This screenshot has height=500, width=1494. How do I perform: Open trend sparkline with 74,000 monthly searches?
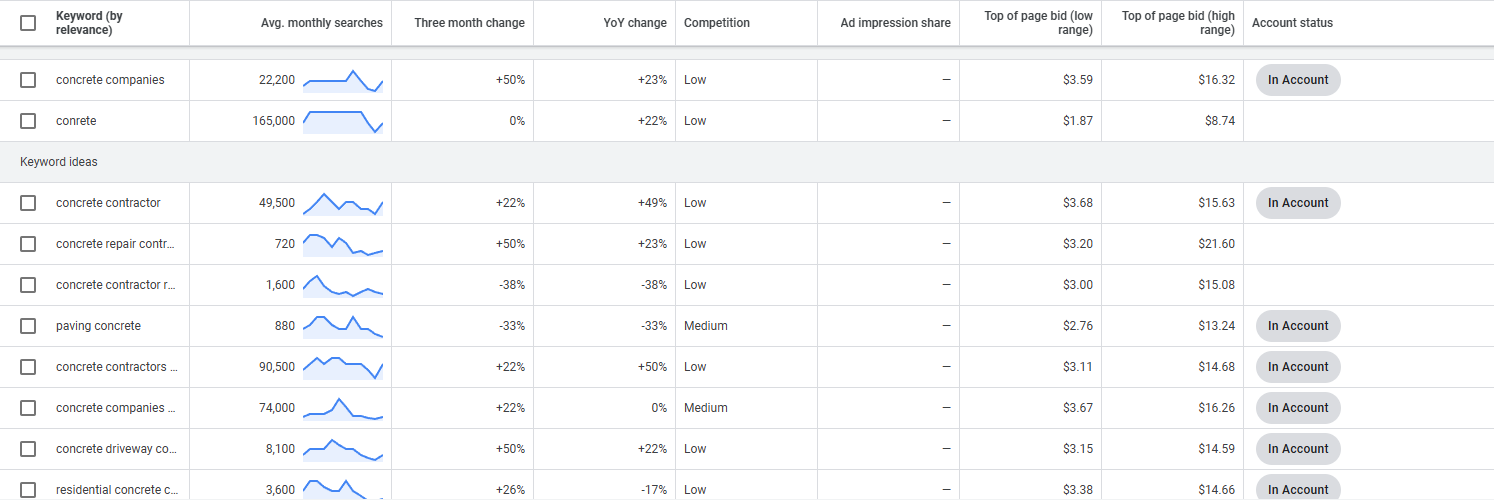[343, 408]
